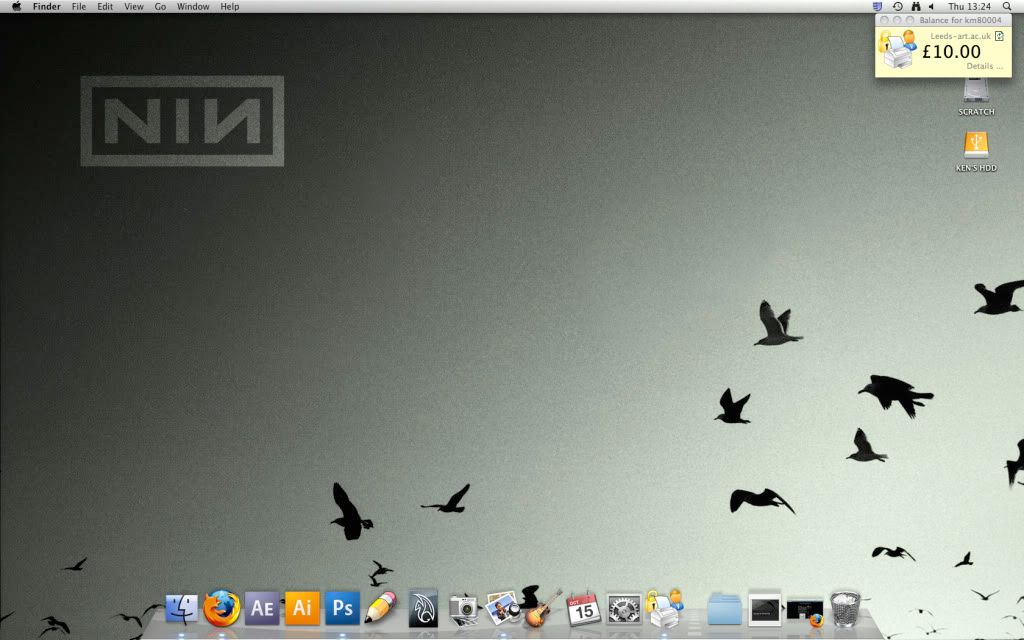Click the Leeds-art.ac.uk text in Balance window
The image size is (1024, 640).
click(x=961, y=37)
